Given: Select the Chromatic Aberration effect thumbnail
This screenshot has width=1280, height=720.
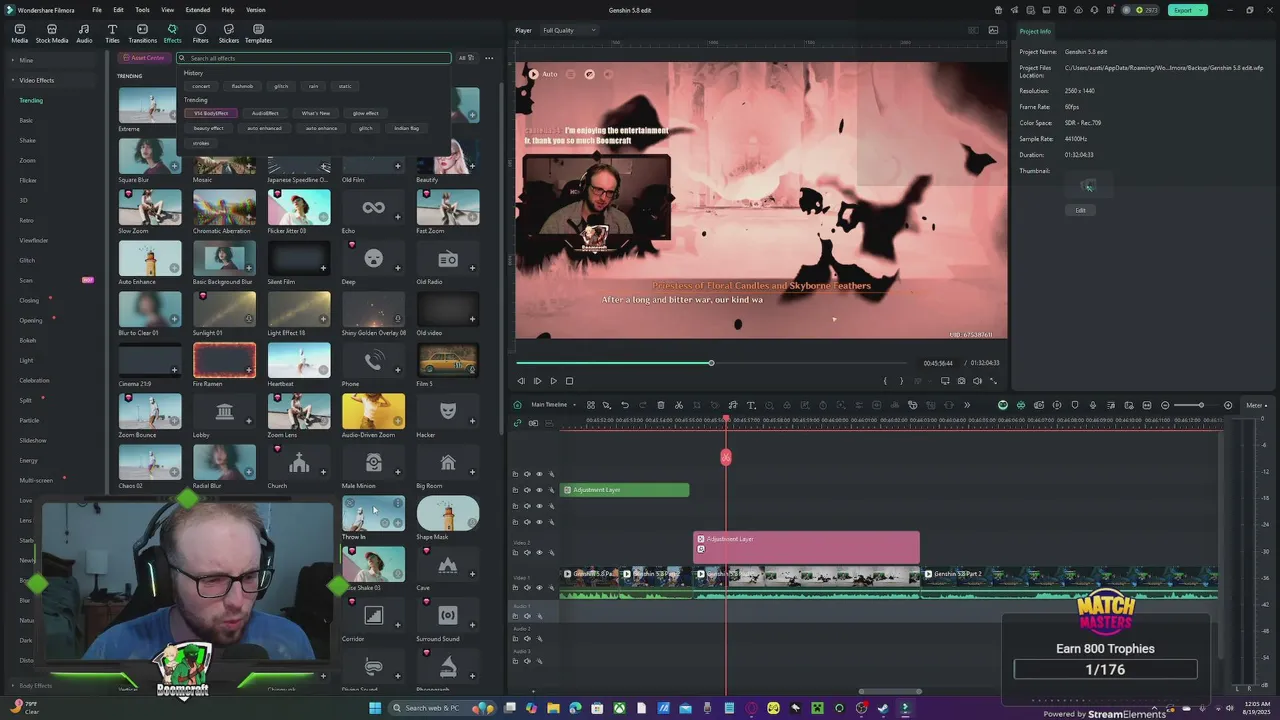Looking at the screenshot, I should click(x=224, y=207).
